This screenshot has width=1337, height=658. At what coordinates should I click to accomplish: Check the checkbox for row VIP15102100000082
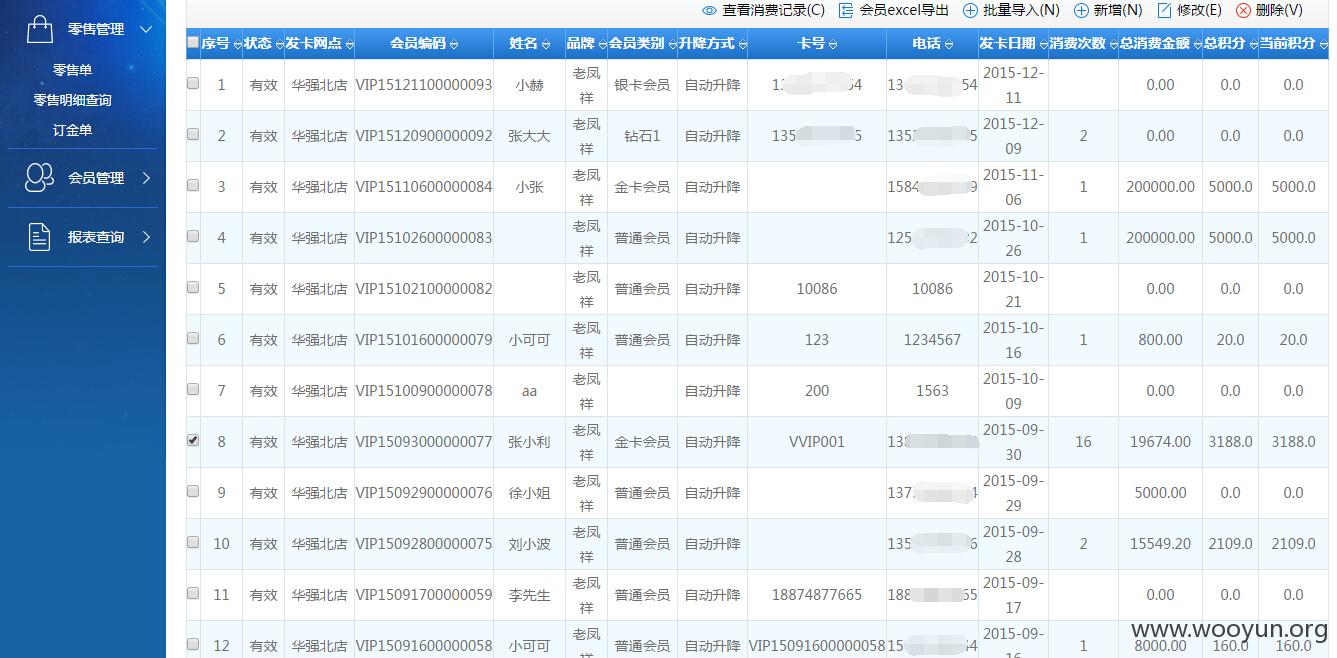coord(193,287)
